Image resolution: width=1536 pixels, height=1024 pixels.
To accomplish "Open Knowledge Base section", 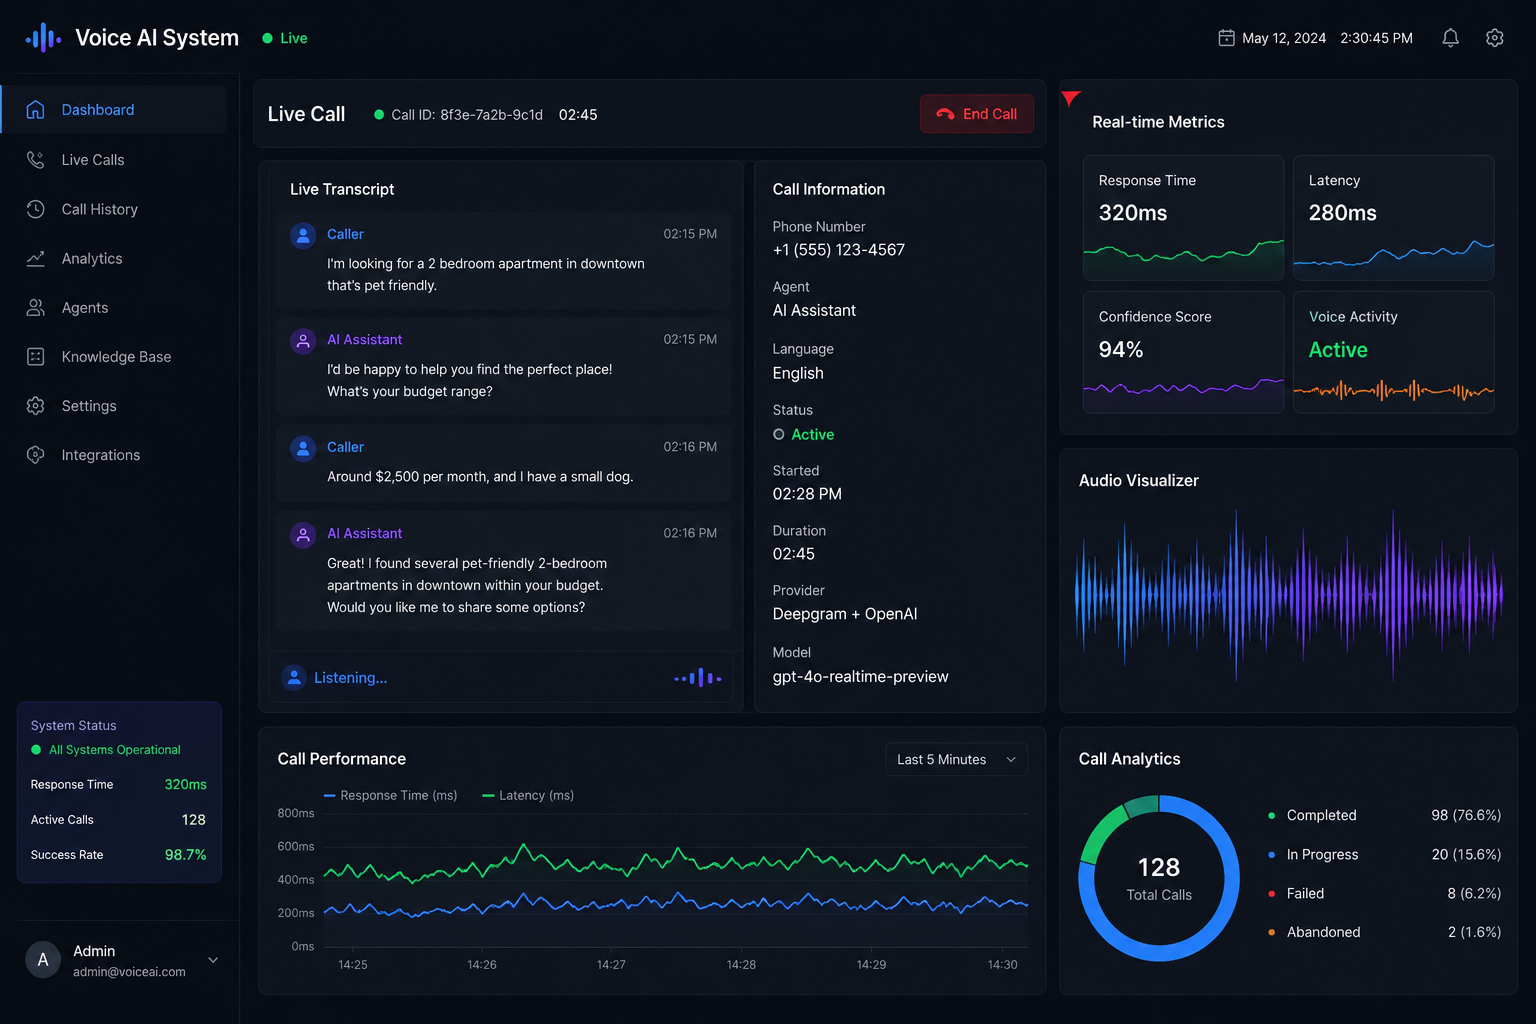I will (x=114, y=356).
